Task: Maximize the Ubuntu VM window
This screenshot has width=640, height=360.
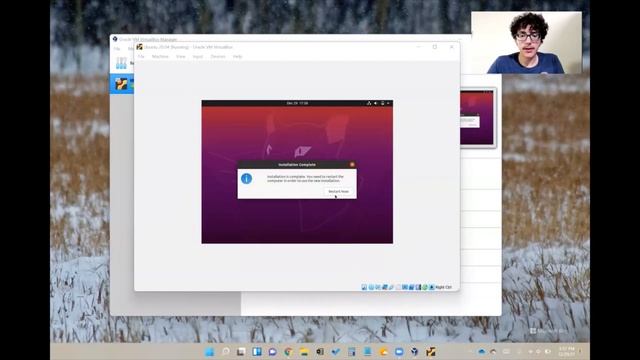Action: tap(435, 47)
